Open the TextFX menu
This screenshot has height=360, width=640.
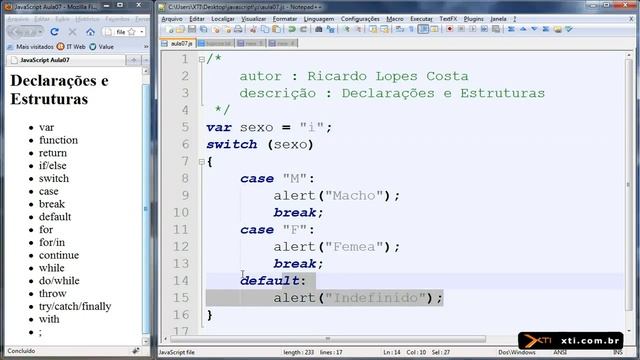448,19
